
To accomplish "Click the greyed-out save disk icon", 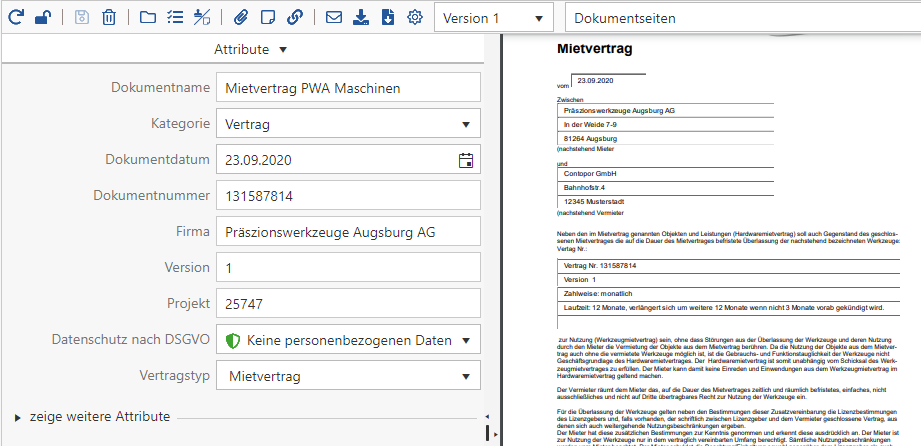I will point(82,18).
